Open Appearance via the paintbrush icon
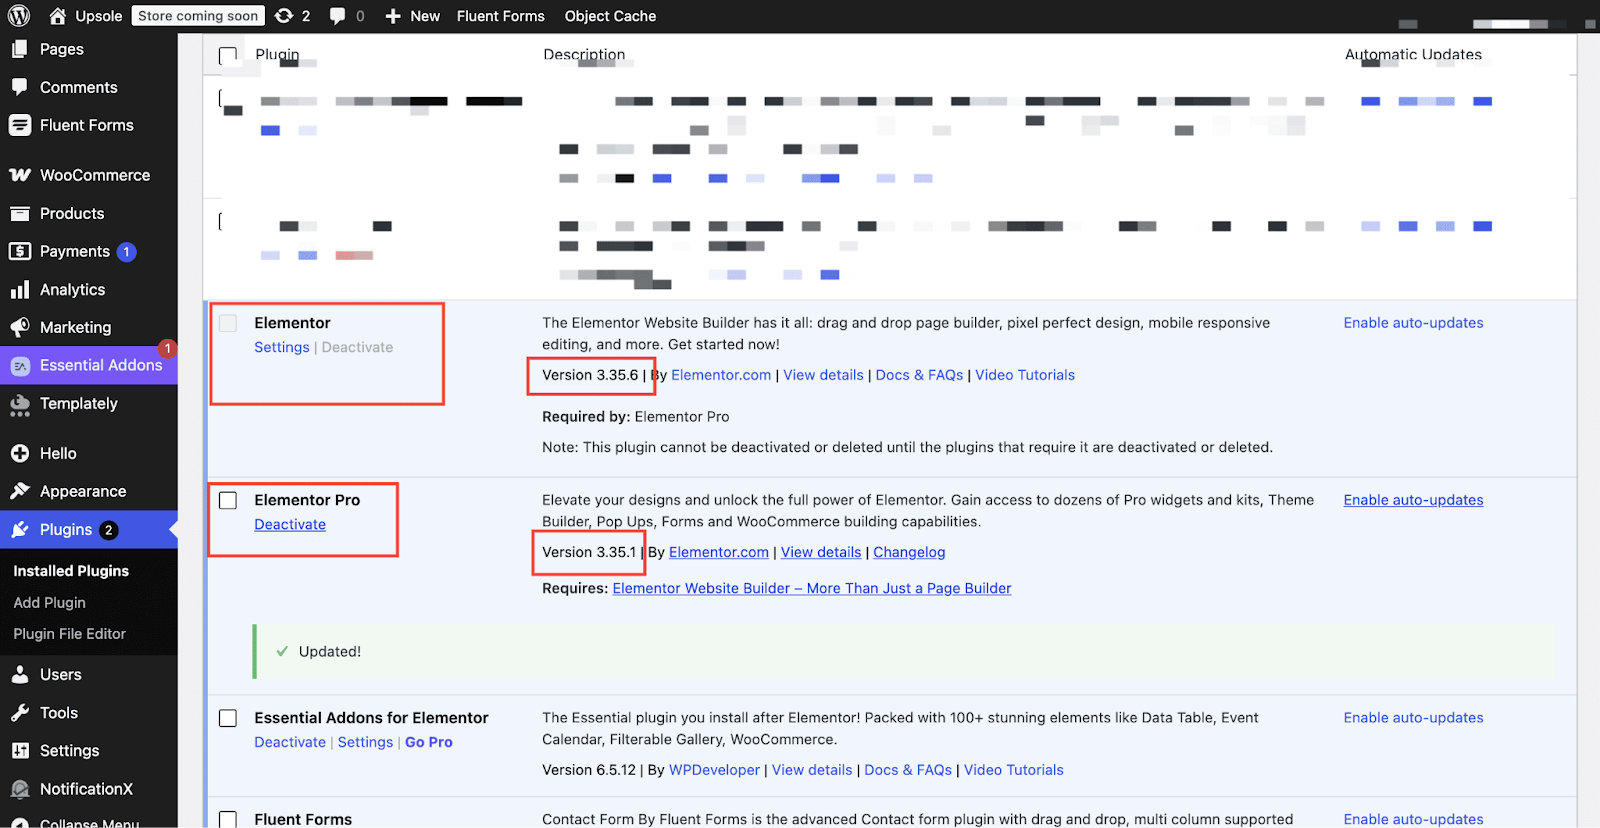 (x=20, y=492)
